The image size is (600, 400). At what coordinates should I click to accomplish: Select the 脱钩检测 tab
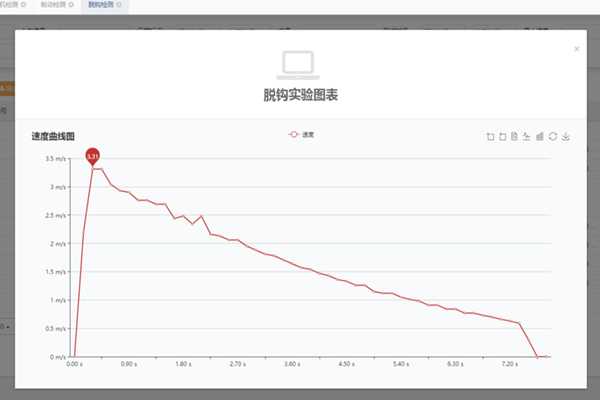coord(100,5)
